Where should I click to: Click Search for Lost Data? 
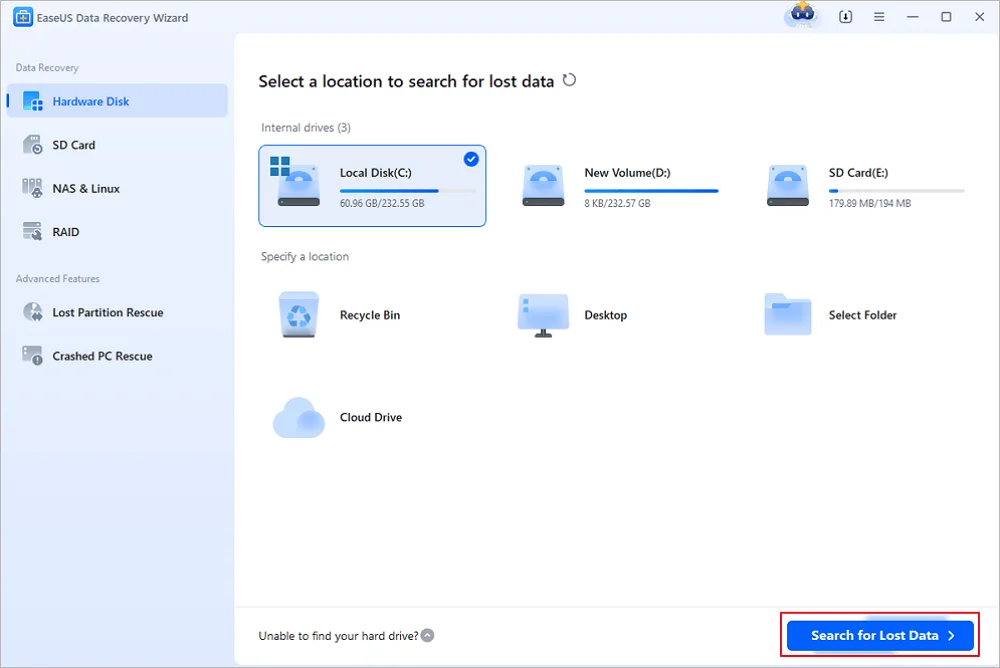(x=879, y=635)
